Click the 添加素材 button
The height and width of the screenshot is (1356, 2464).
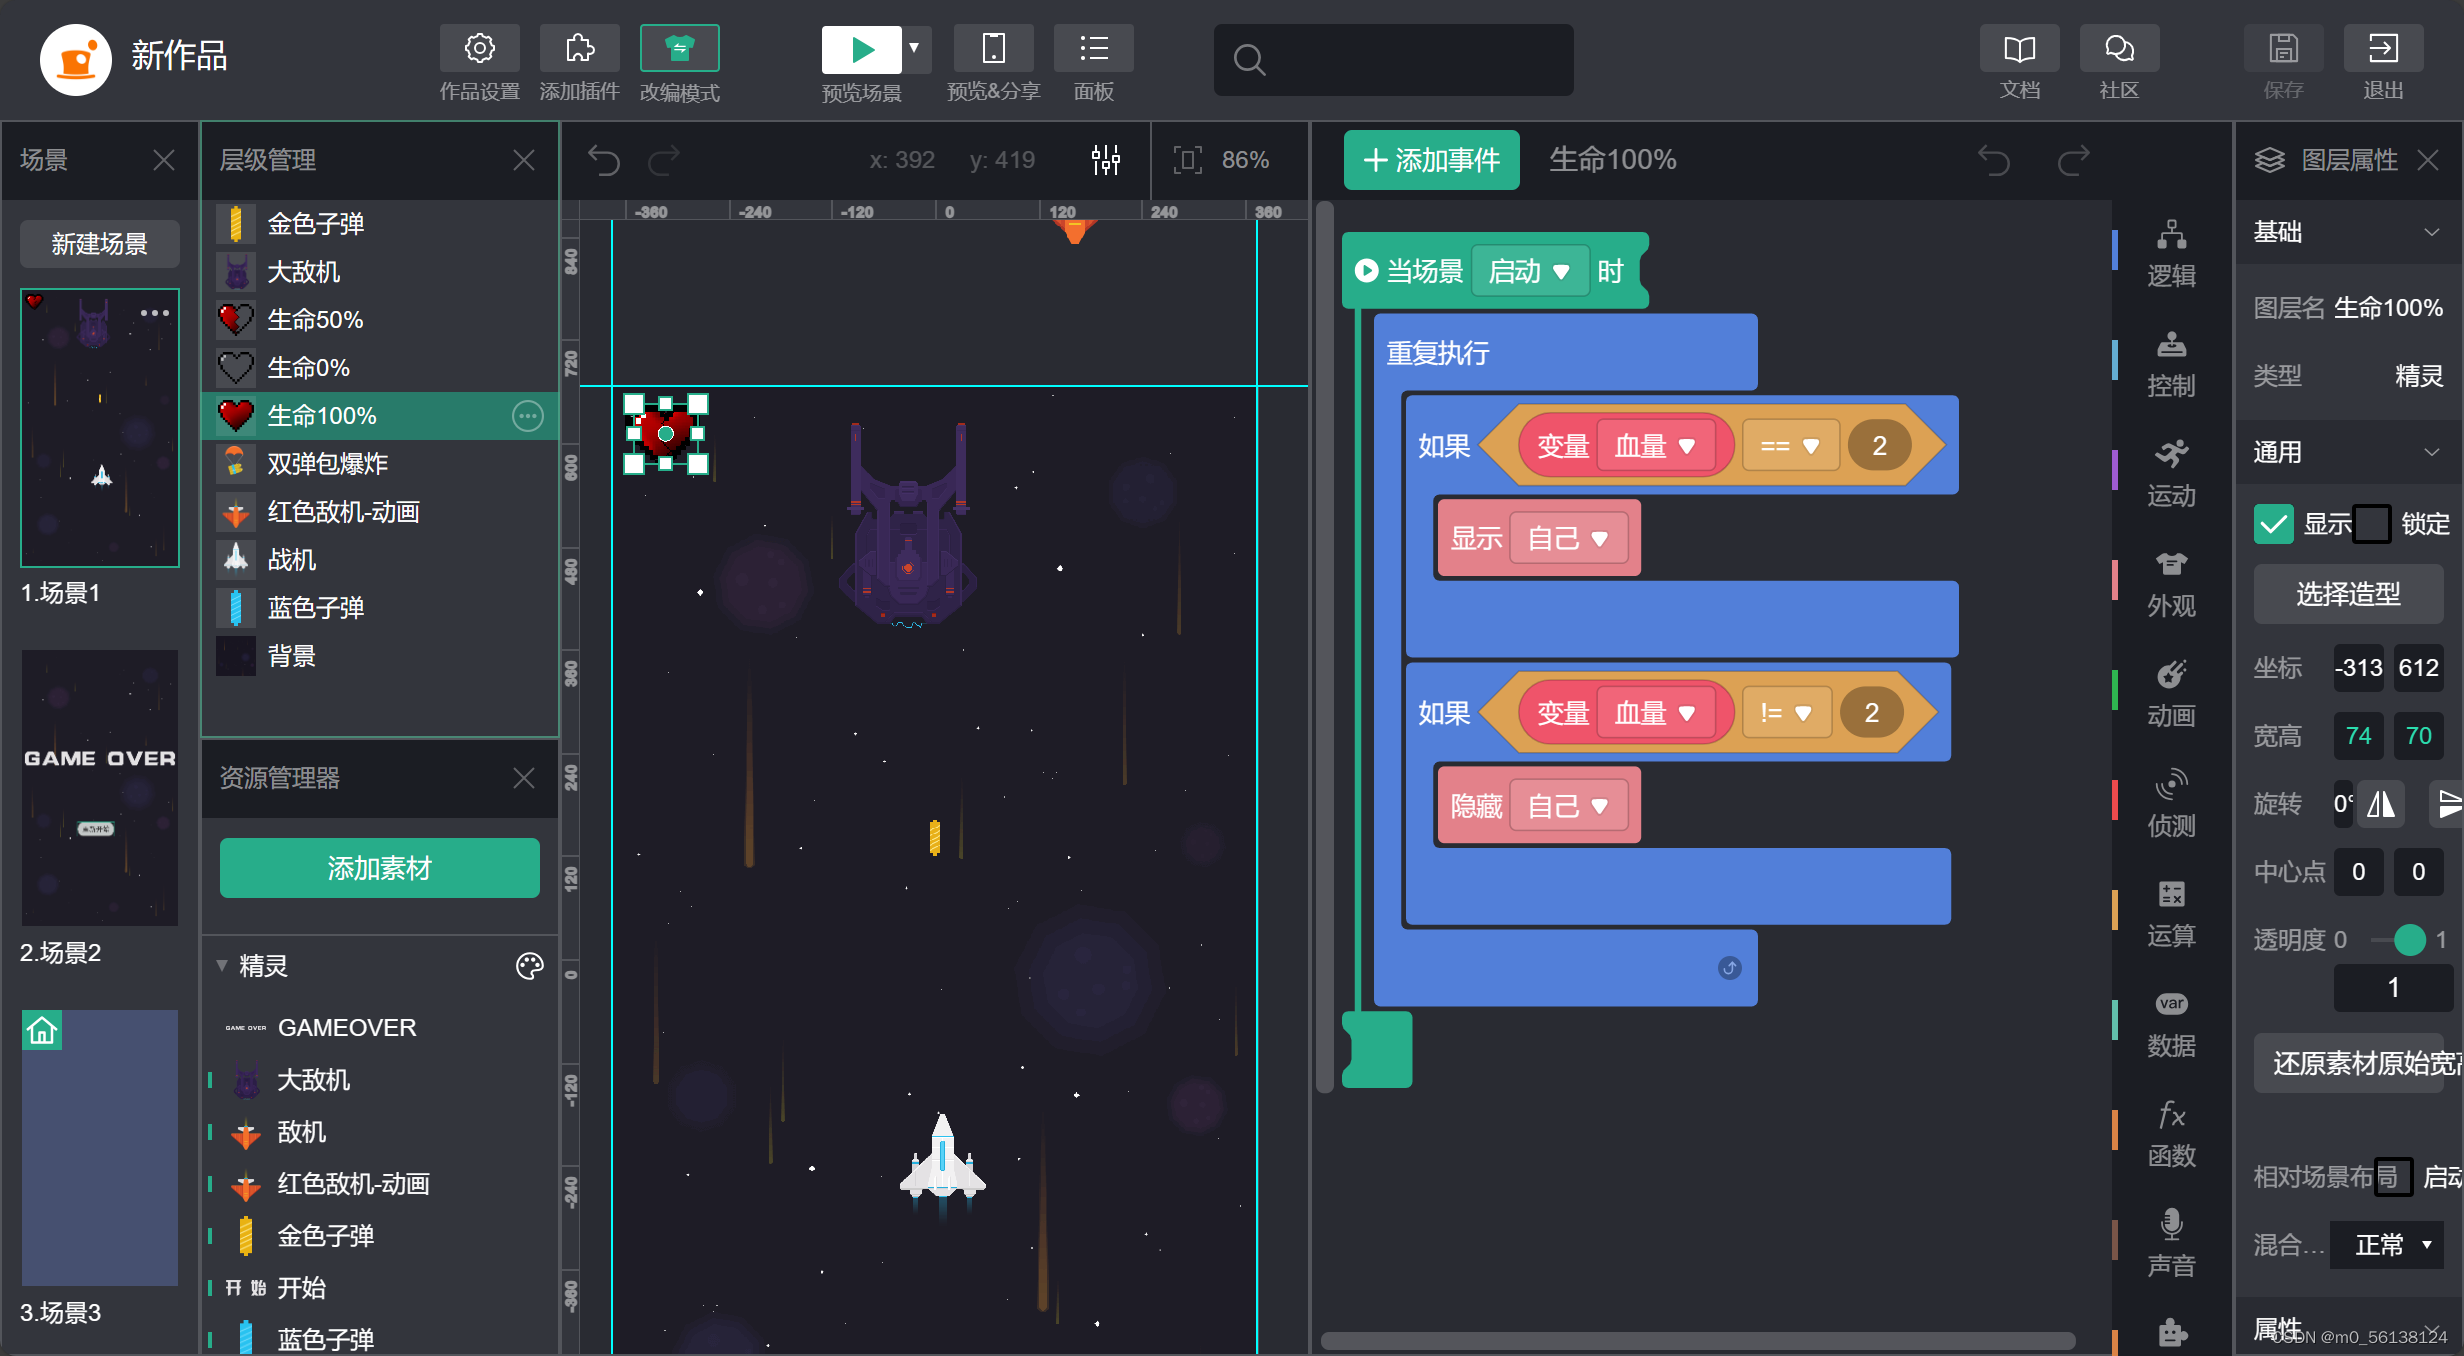point(379,868)
